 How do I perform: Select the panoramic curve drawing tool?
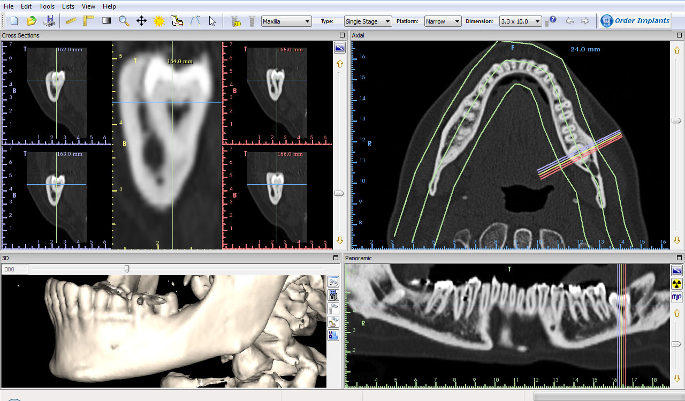tap(195, 21)
